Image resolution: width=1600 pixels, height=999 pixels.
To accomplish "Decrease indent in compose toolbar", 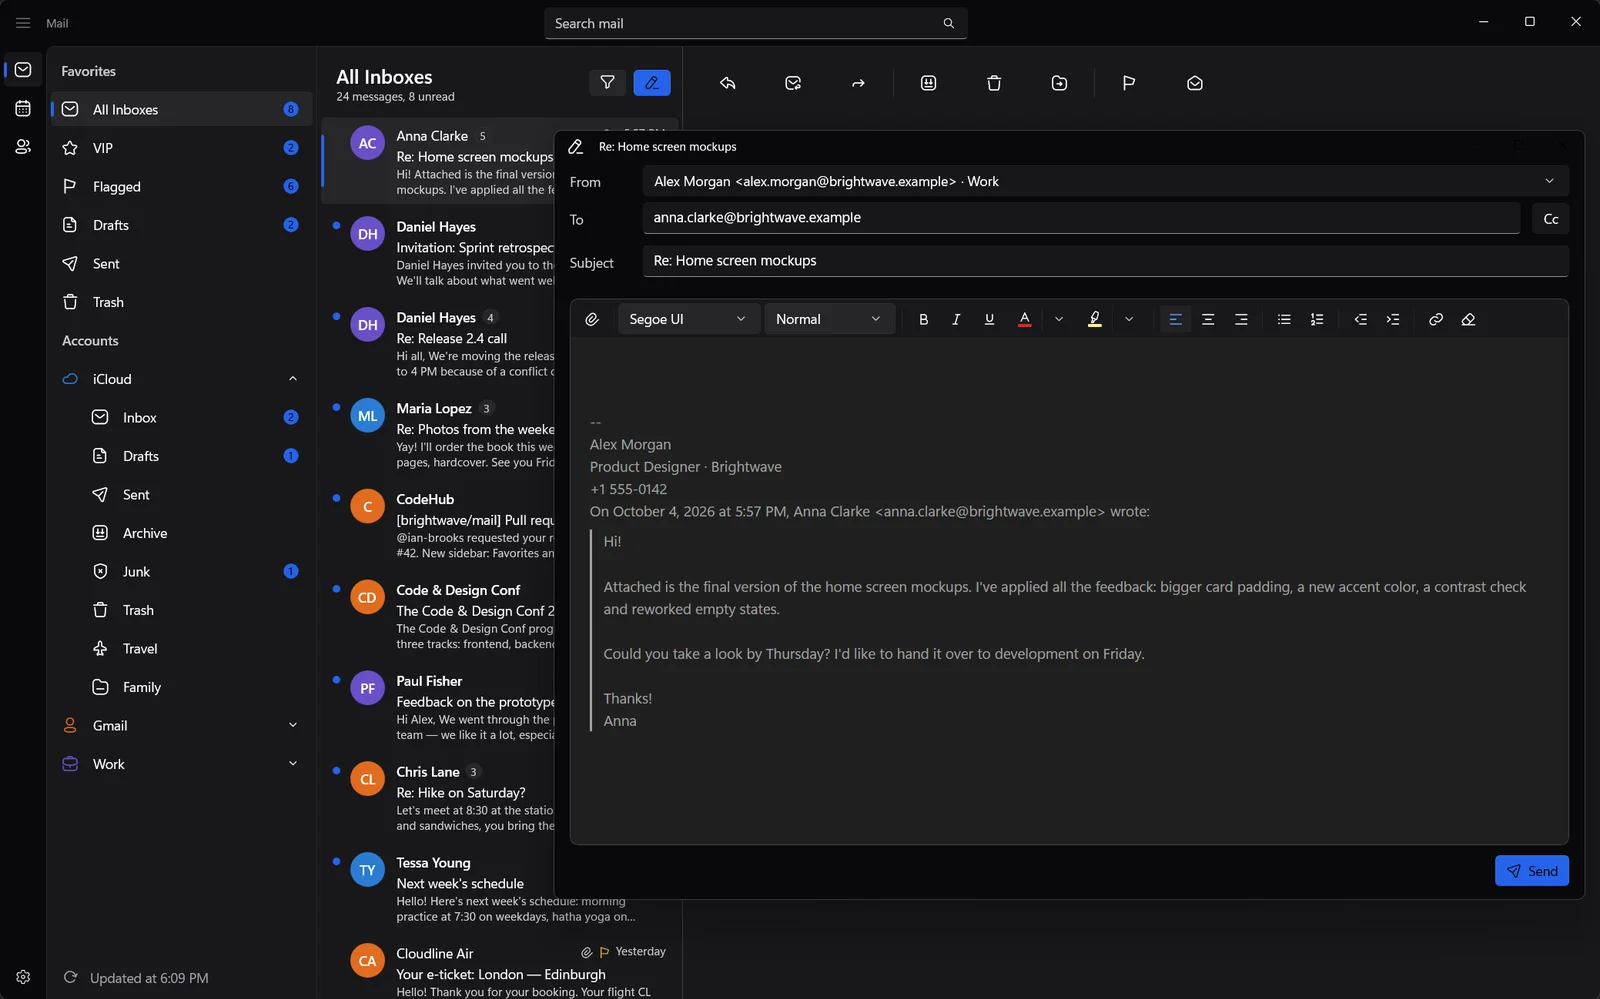I will click(x=1360, y=319).
